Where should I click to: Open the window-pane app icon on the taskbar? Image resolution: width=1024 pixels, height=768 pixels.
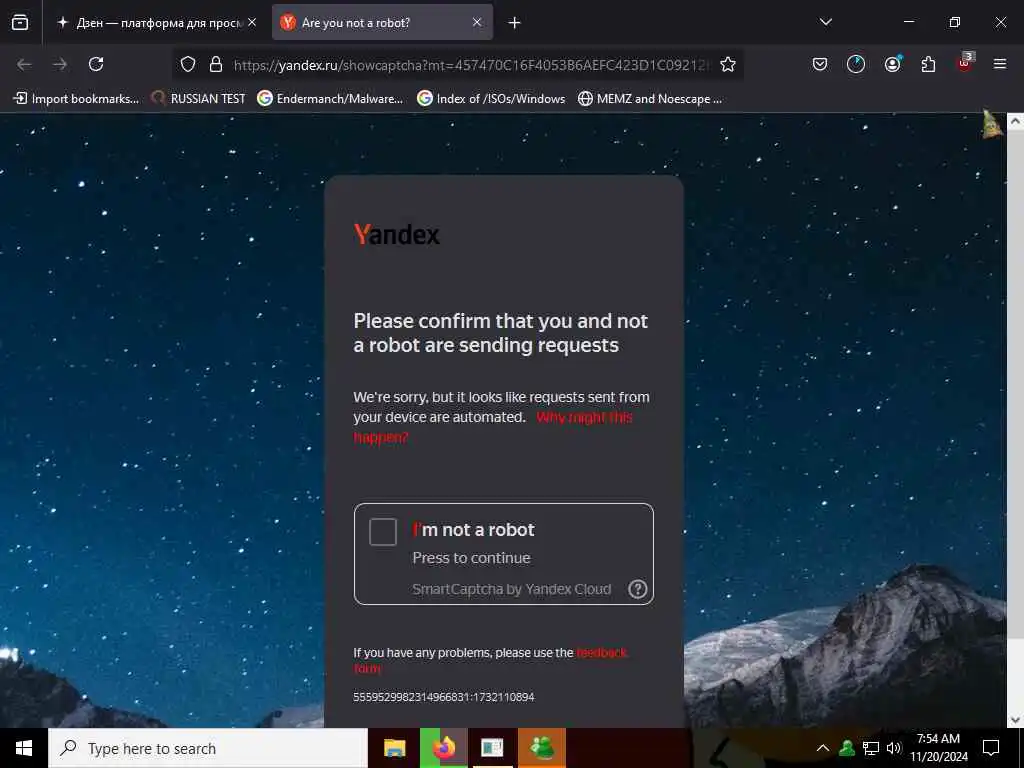pyautogui.click(x=492, y=748)
